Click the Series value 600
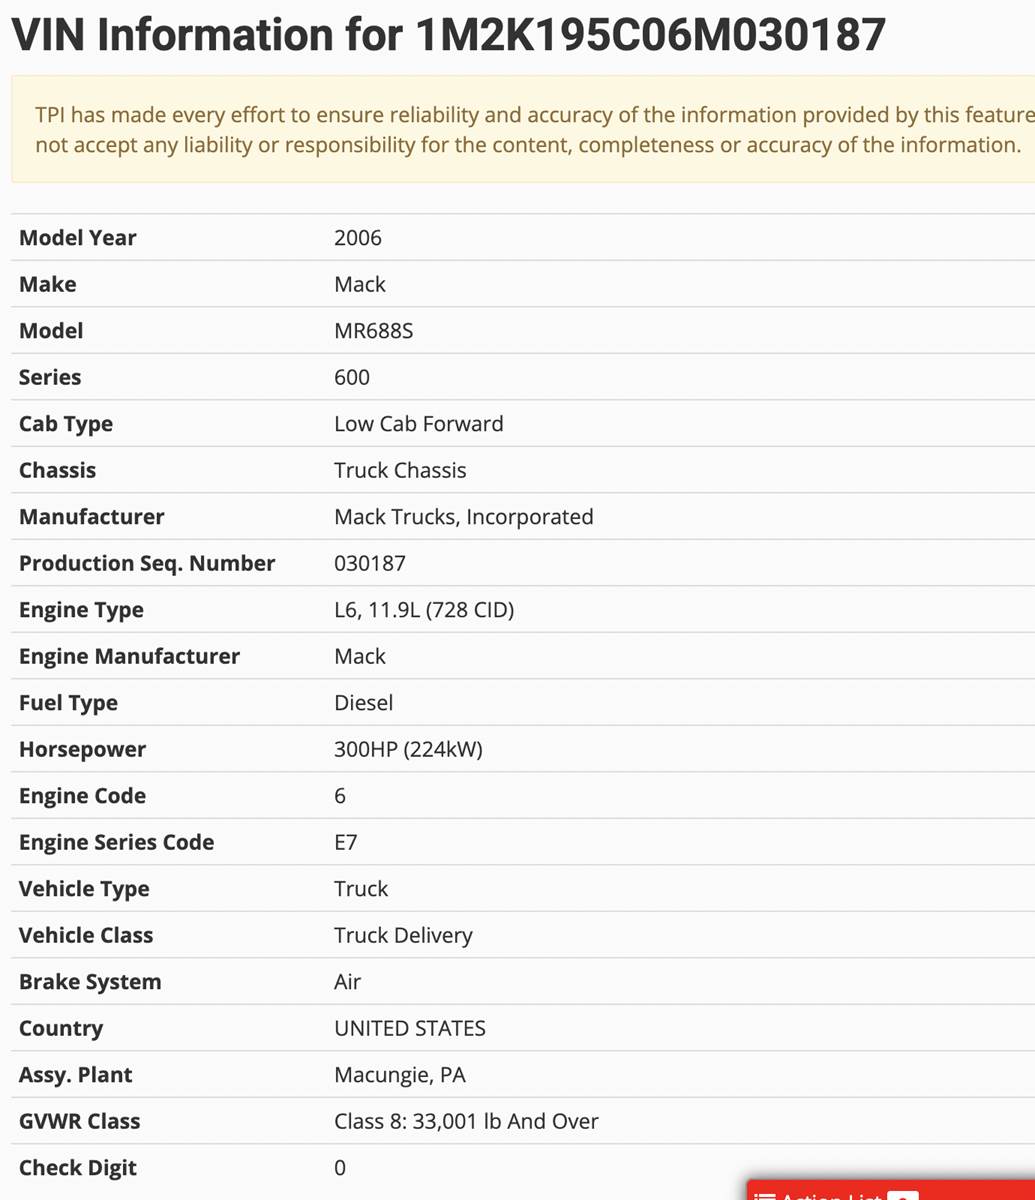 click(352, 377)
